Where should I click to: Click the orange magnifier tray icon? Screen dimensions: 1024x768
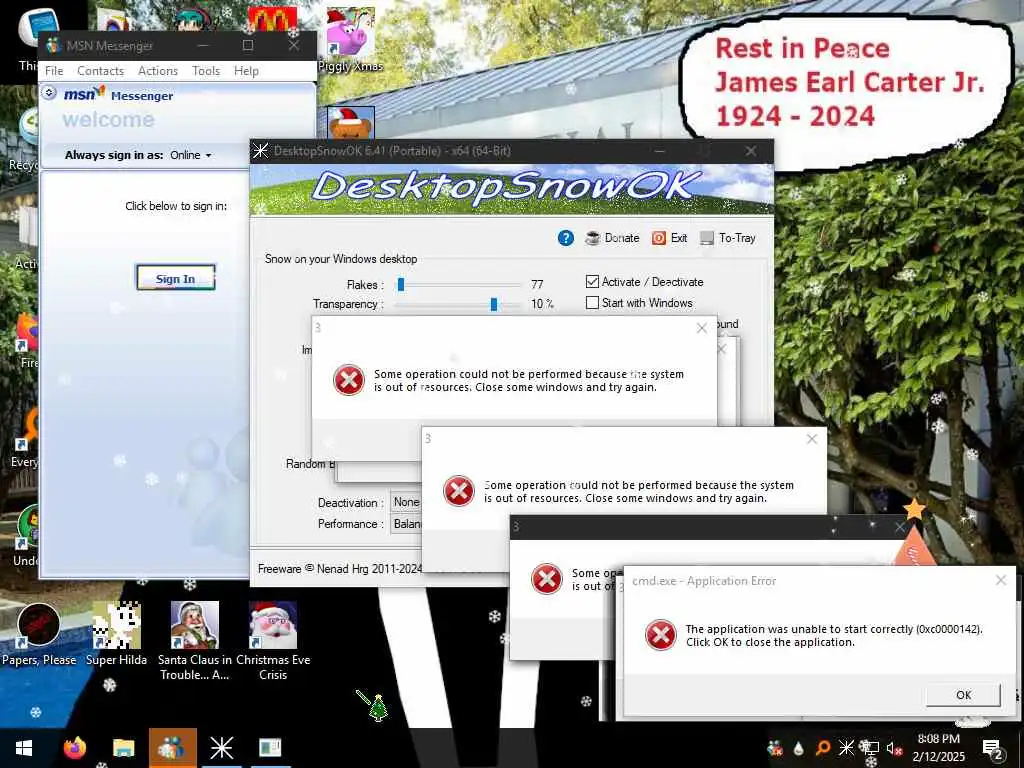click(x=823, y=748)
